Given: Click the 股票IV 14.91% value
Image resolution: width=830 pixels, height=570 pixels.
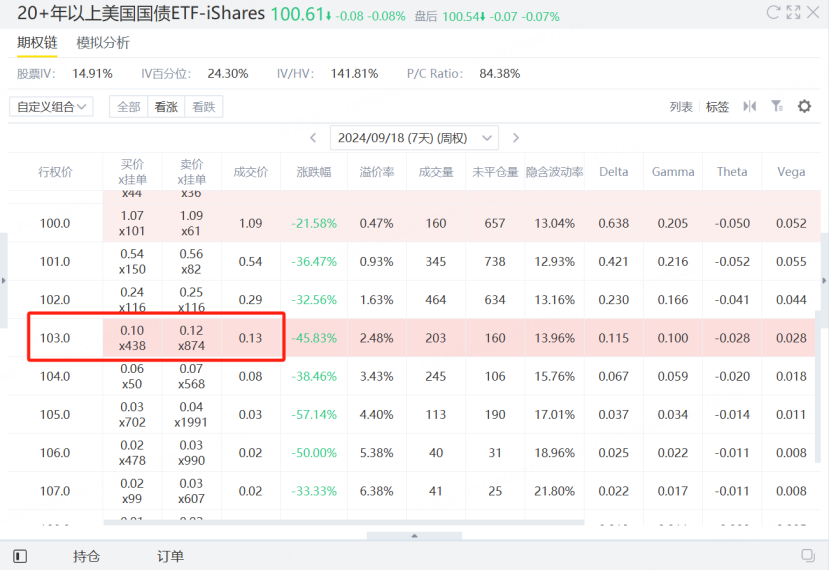Looking at the screenshot, I should pos(92,74).
